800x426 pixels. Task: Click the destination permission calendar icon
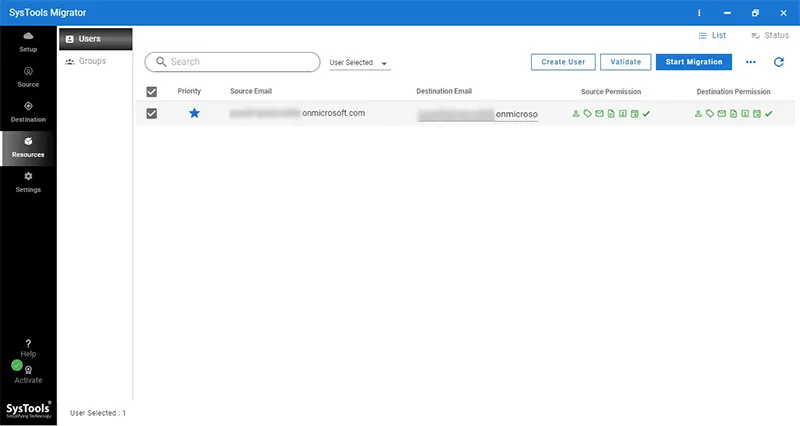point(757,113)
